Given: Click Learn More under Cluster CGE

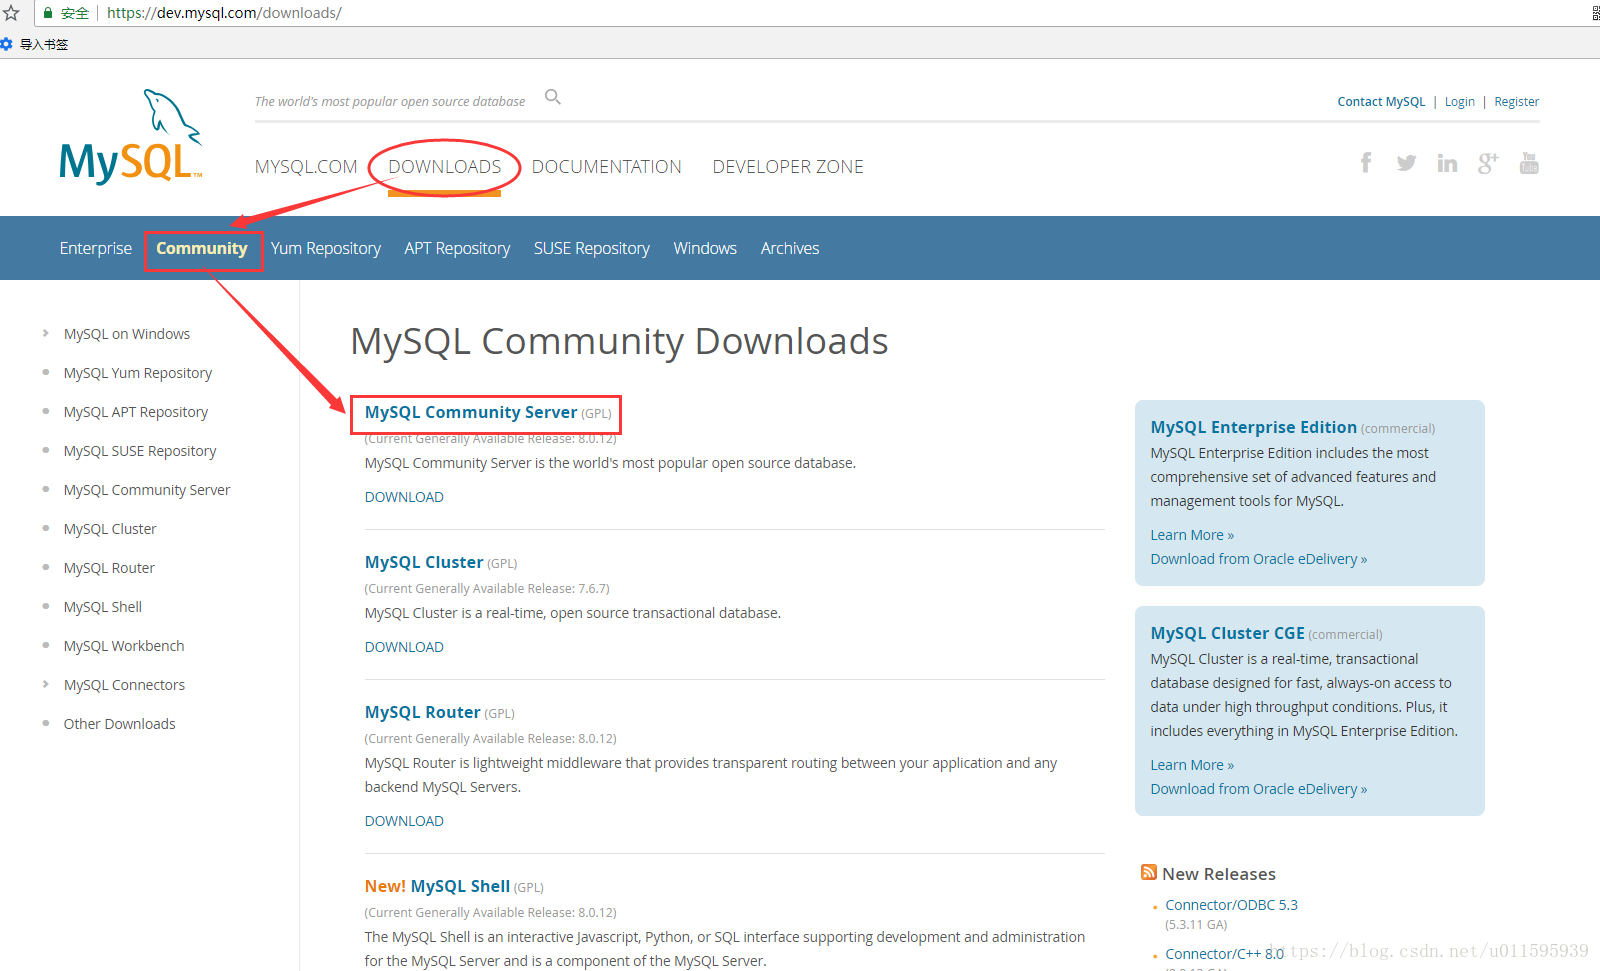Looking at the screenshot, I should (1192, 765).
